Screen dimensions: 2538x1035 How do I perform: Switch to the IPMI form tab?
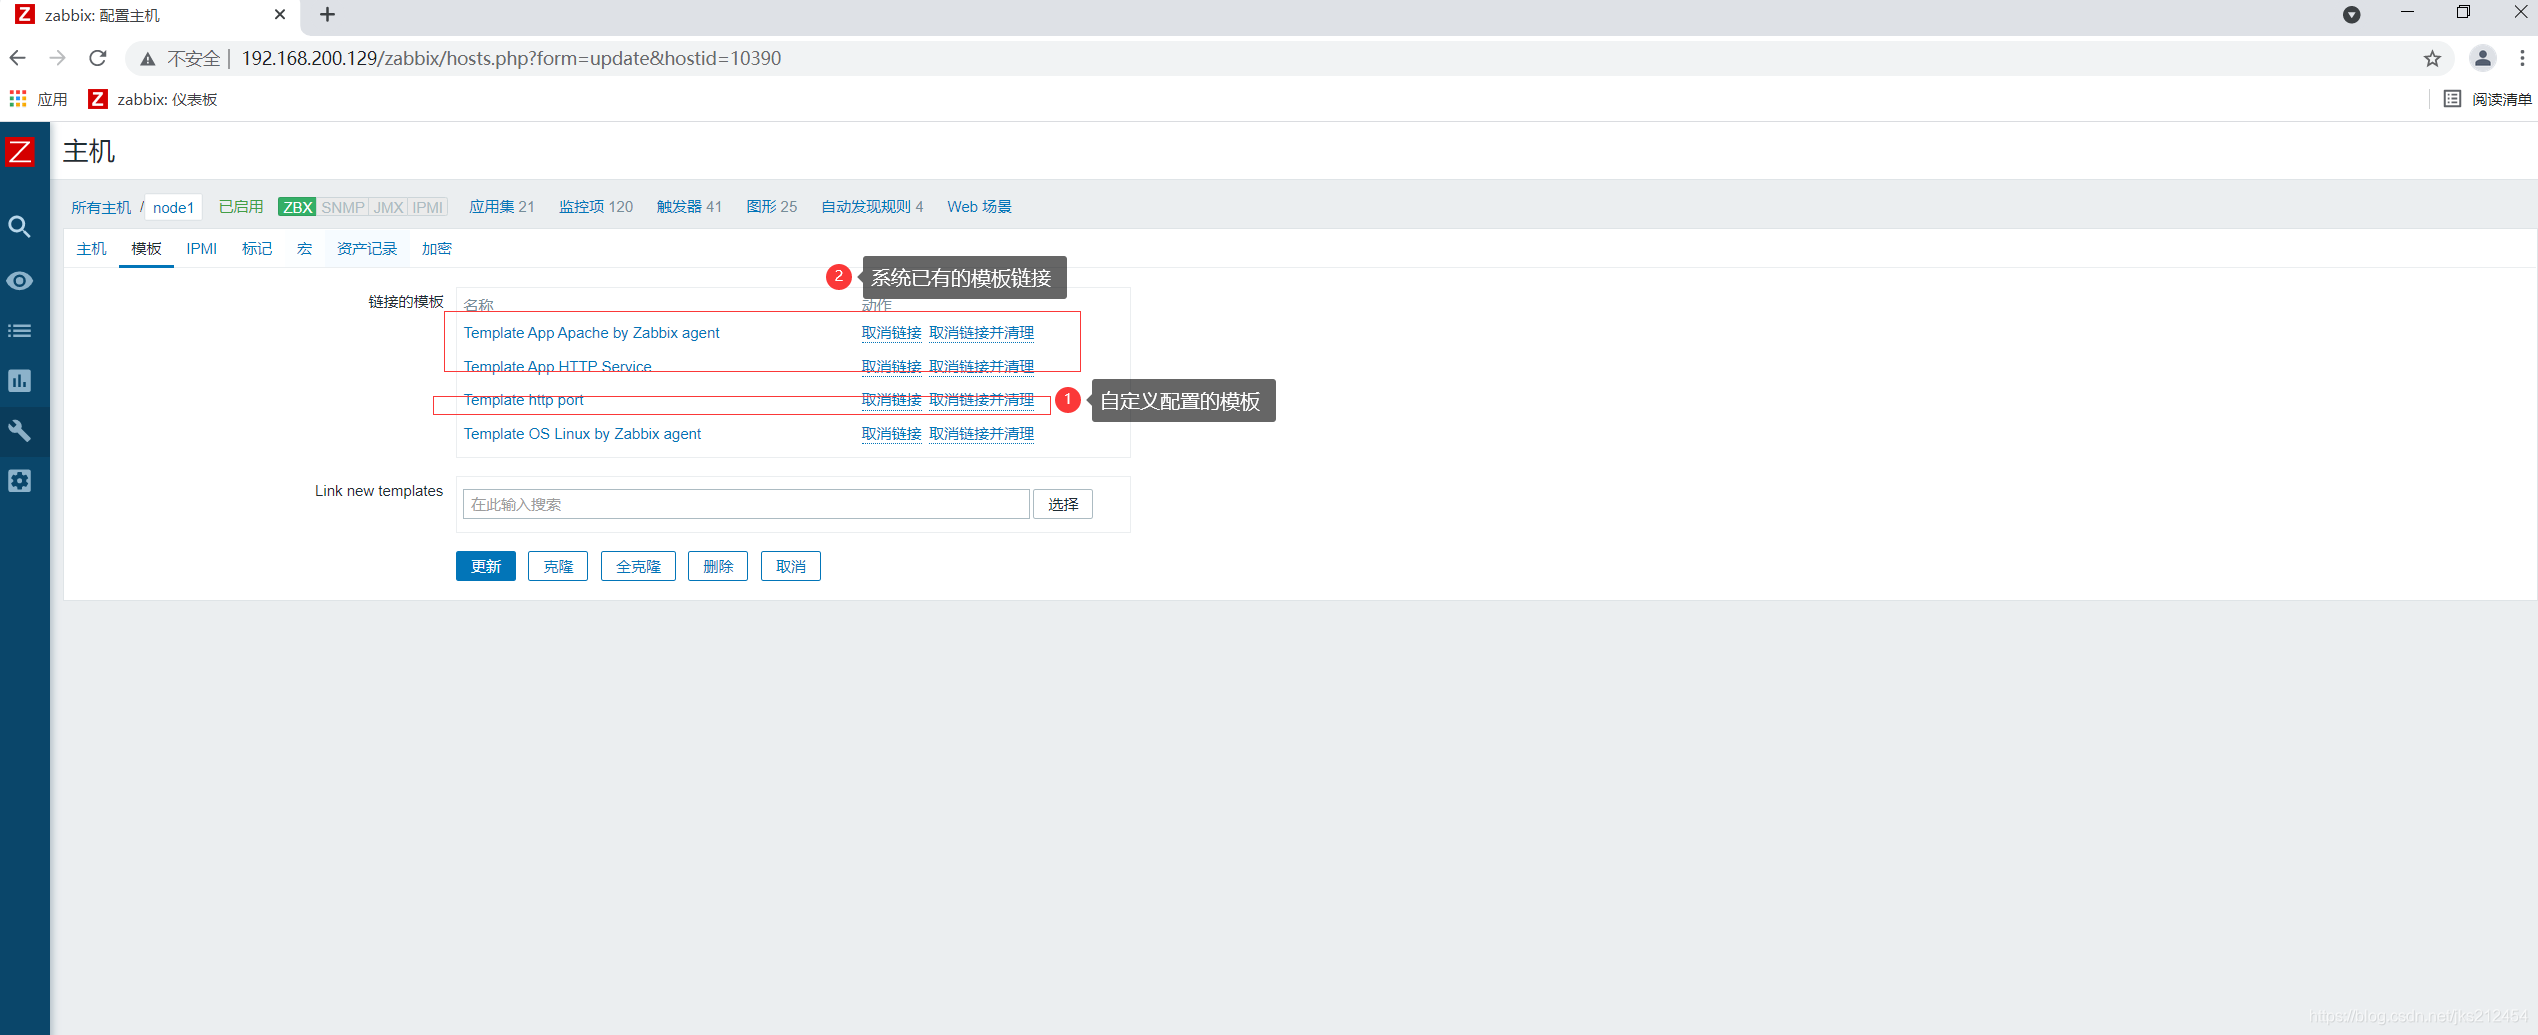point(201,249)
